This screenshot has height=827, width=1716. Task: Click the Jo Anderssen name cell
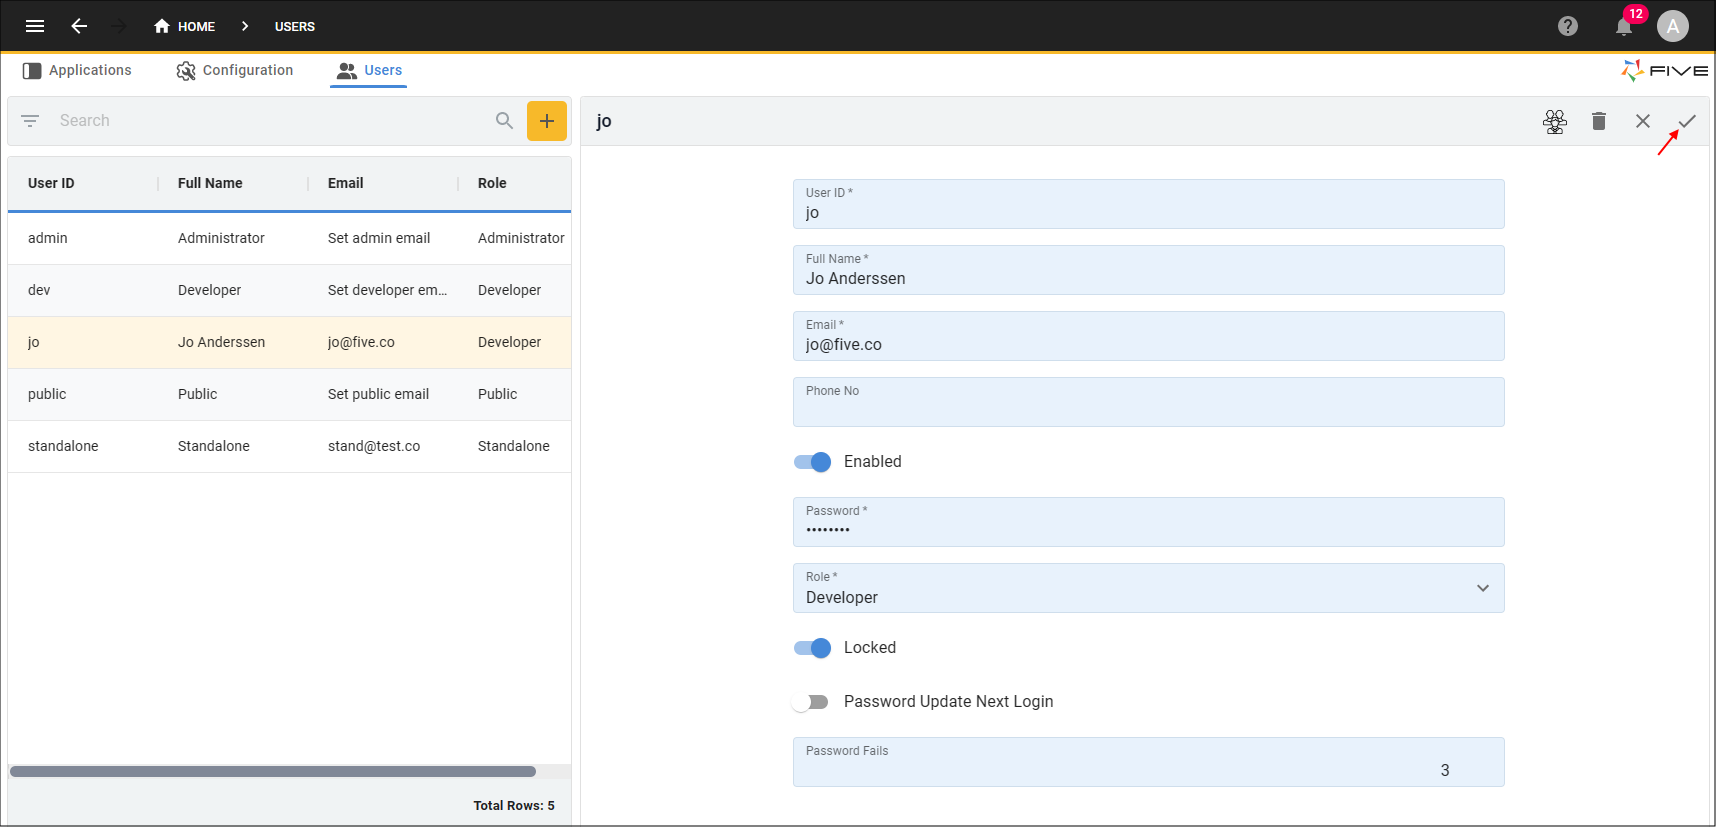[221, 342]
